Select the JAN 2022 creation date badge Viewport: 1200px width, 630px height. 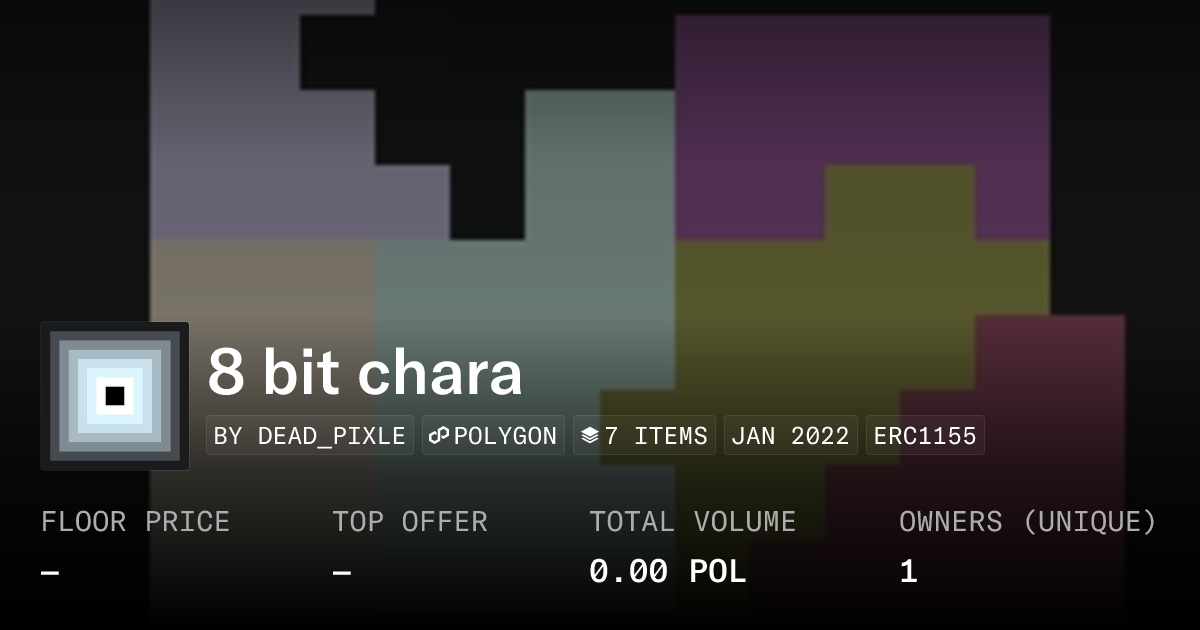[790, 436]
